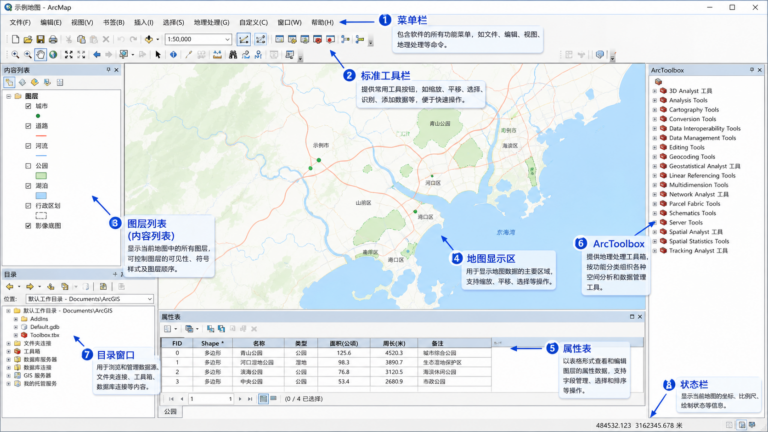The image size is (768, 432).
Task: Click the 名称 column header
Action: (259, 343)
